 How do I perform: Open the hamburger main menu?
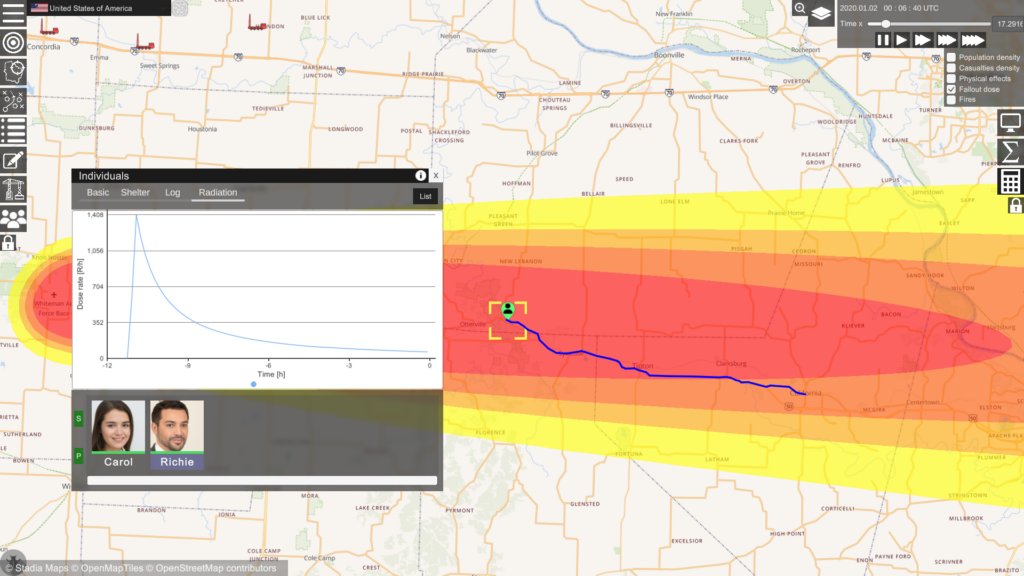tap(13, 13)
